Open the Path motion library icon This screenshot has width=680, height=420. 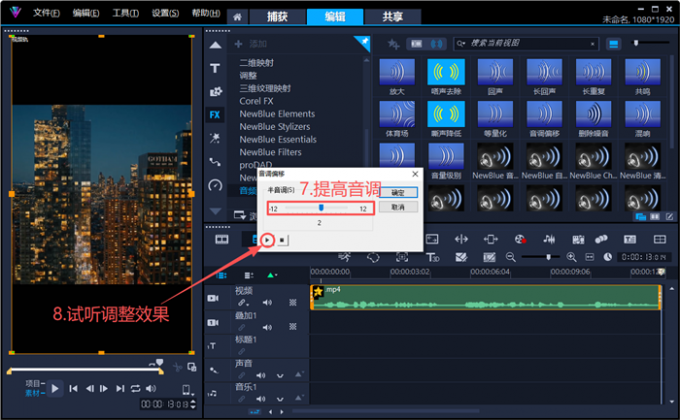215,162
